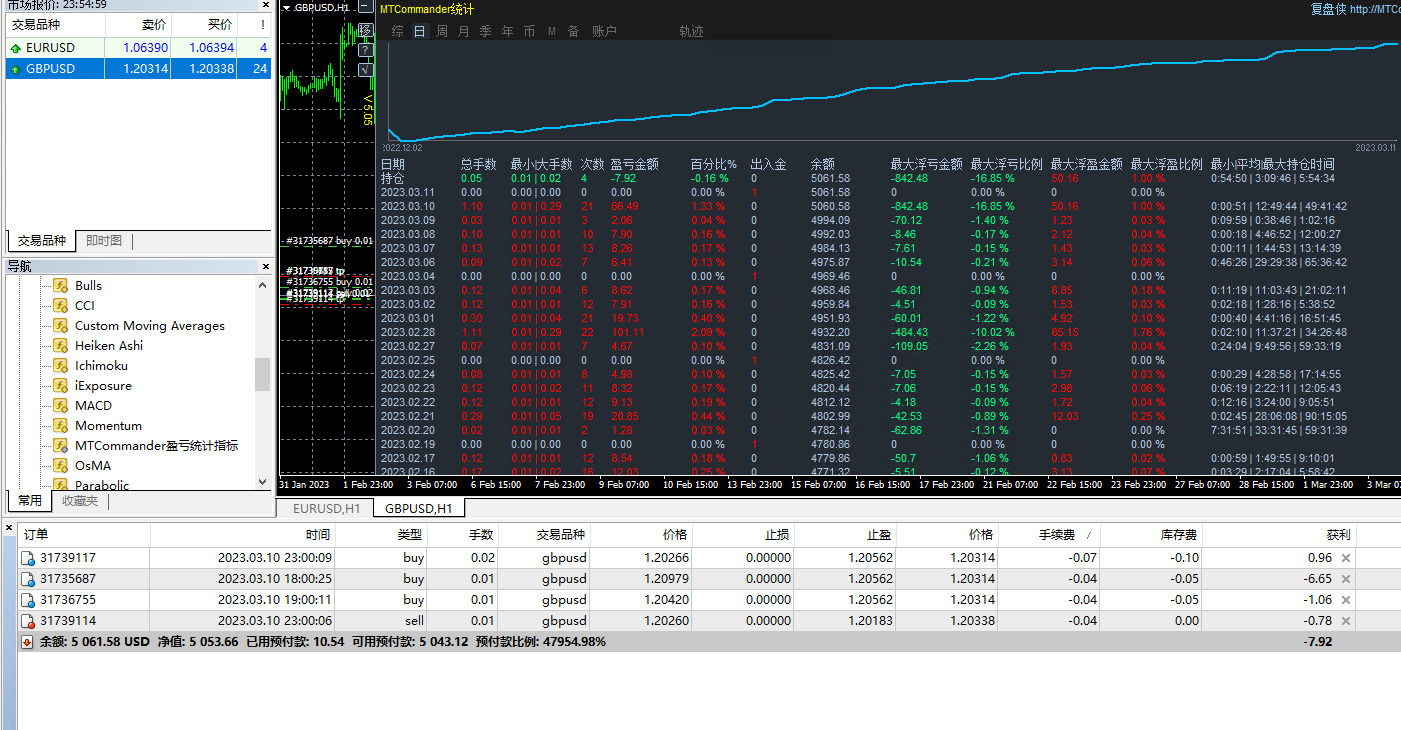Click the EURUSD up-arrow symbol icon

(x=15, y=48)
